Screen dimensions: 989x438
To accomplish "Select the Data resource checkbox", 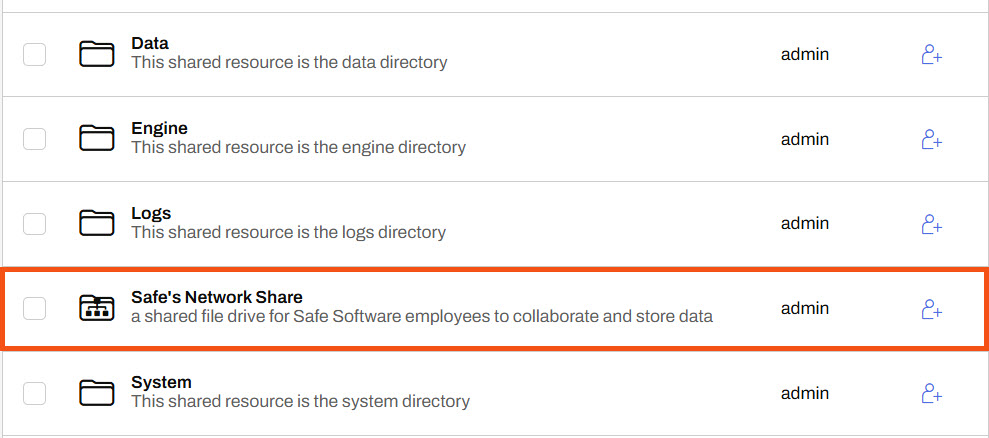I will (35, 54).
